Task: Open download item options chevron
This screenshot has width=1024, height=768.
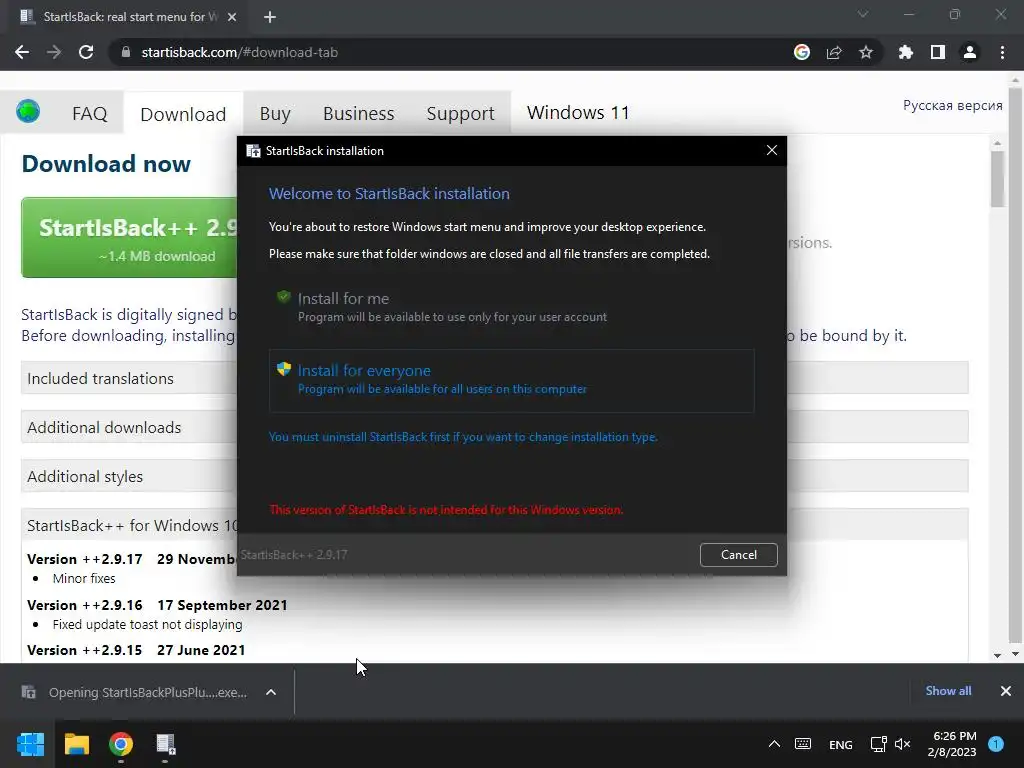Action: (271, 692)
